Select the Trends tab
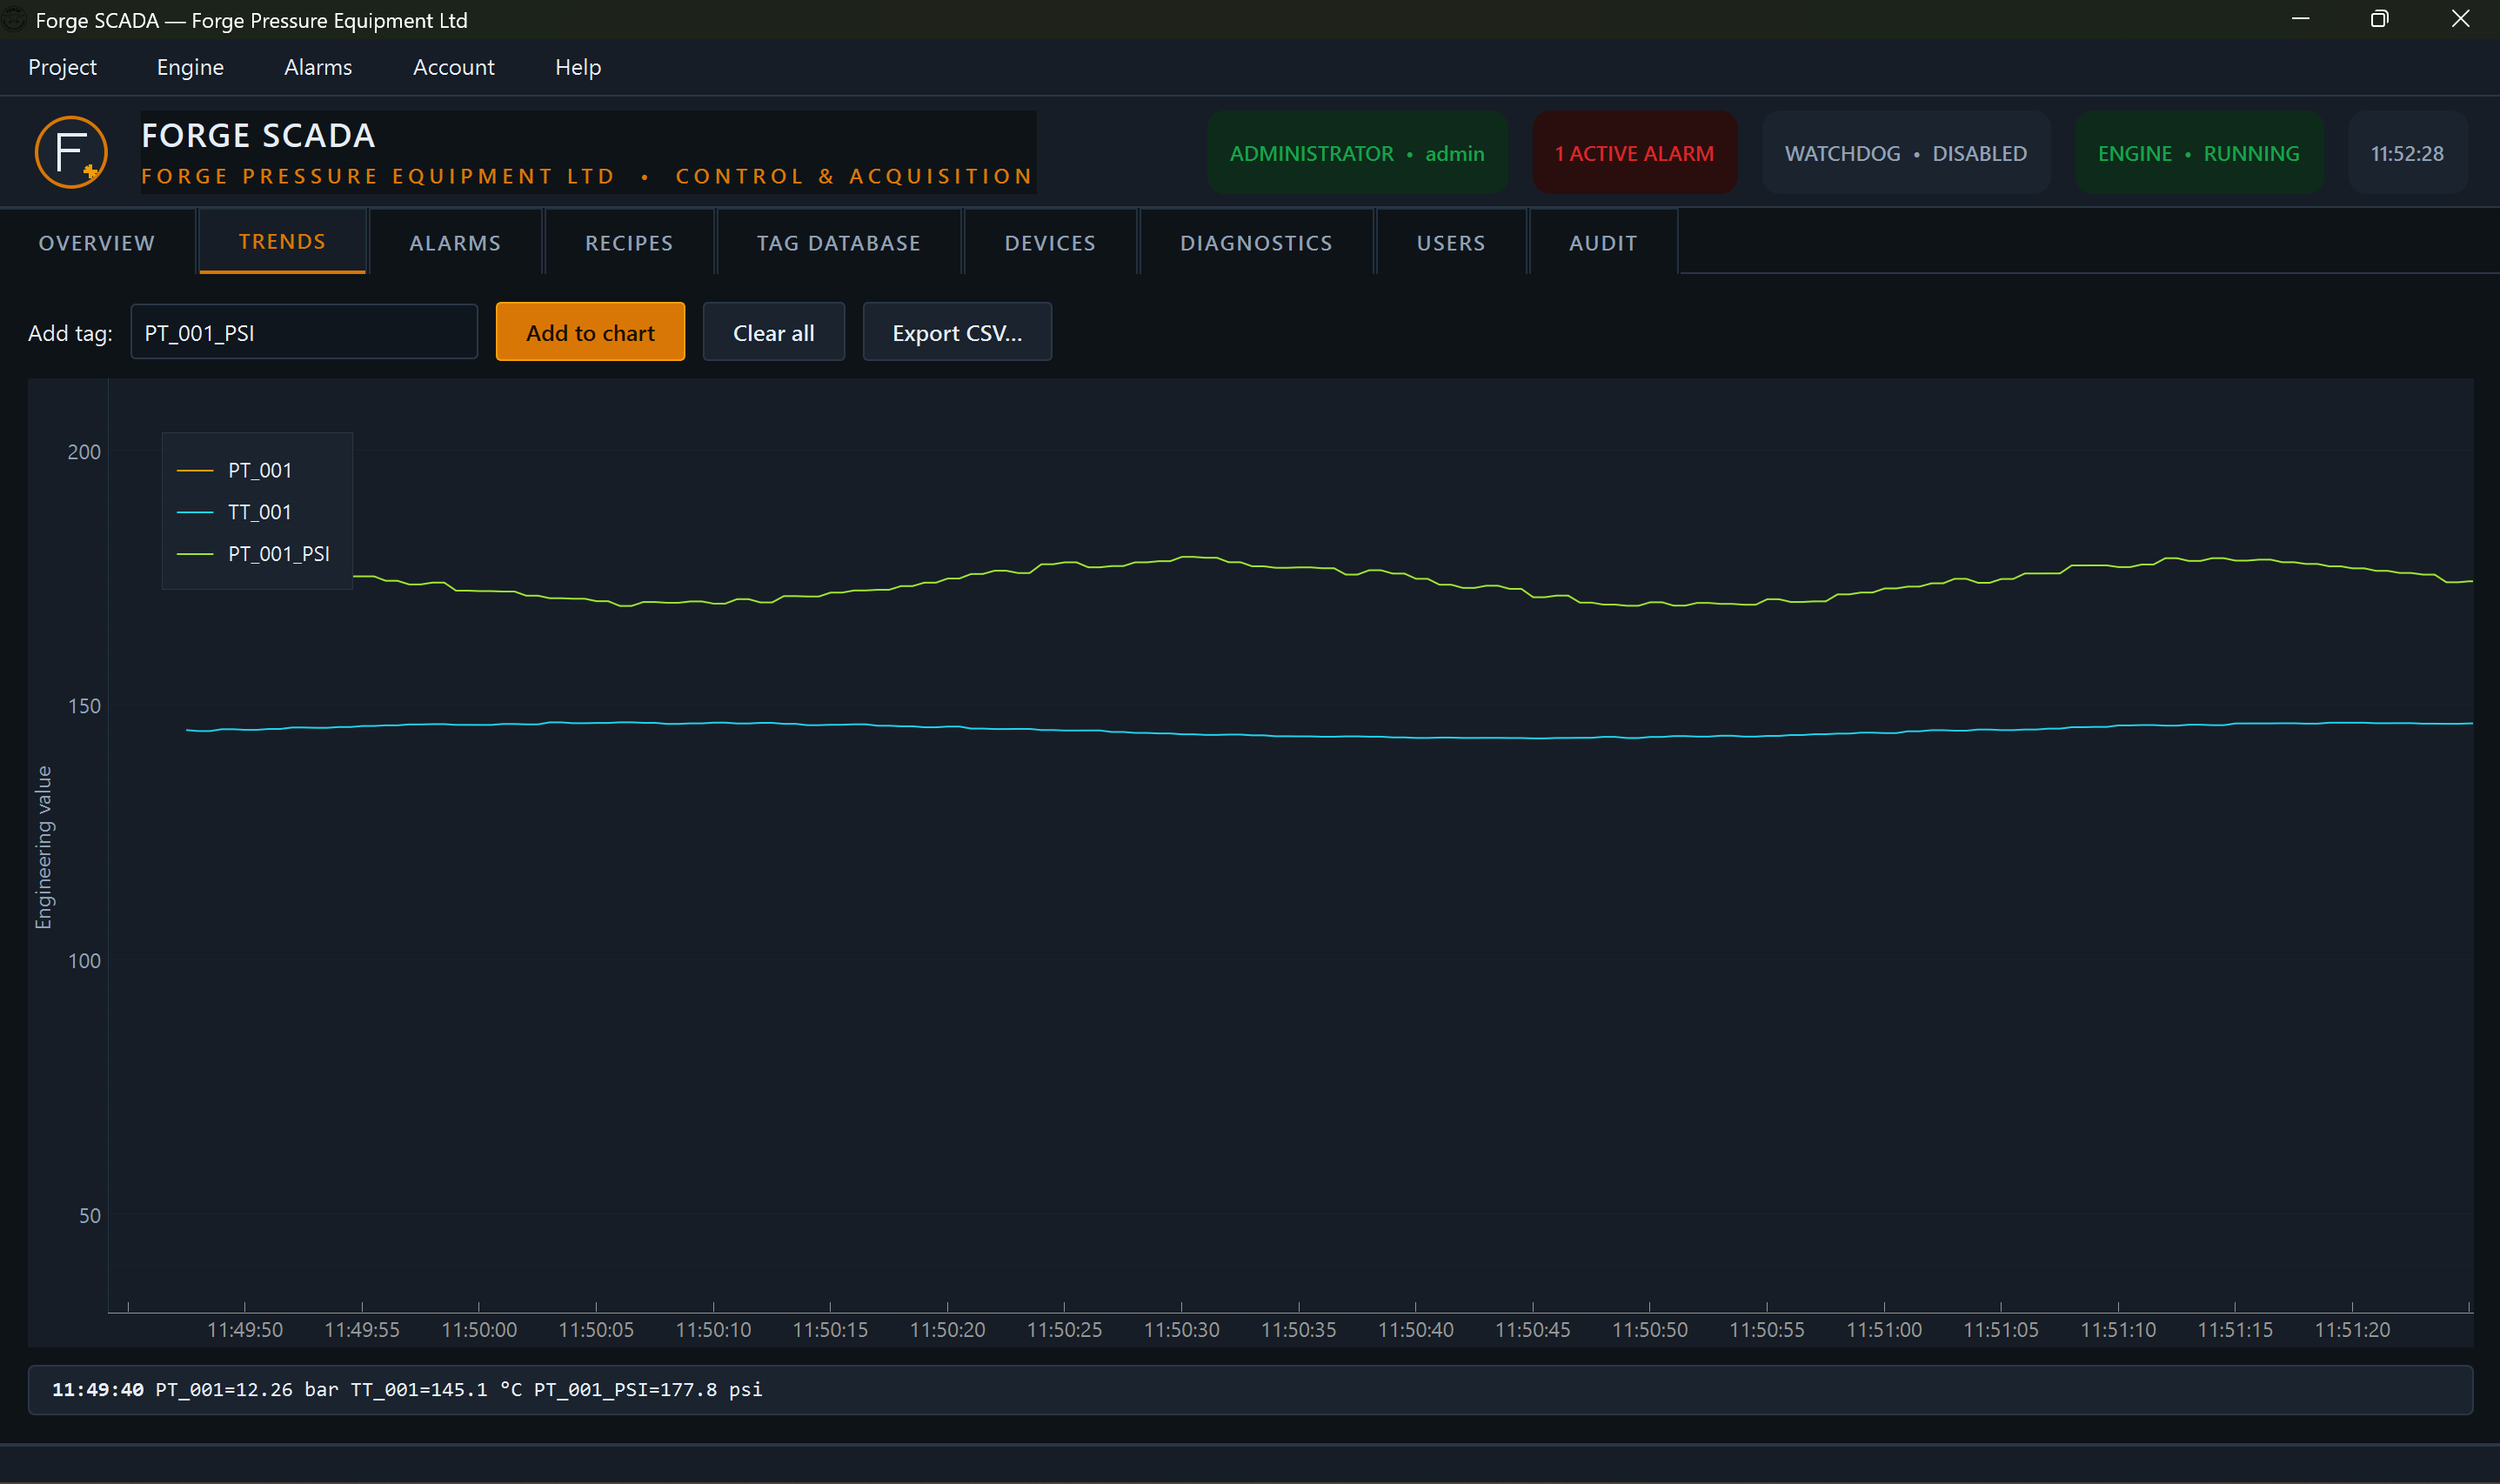 tap(282, 242)
